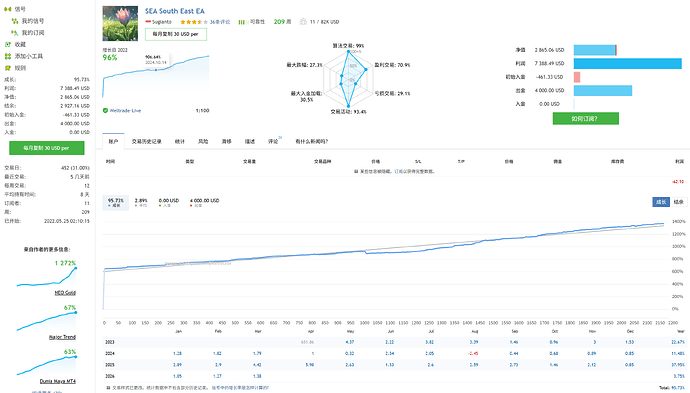Click 我的信号 in the sidebar menu

tap(33, 21)
